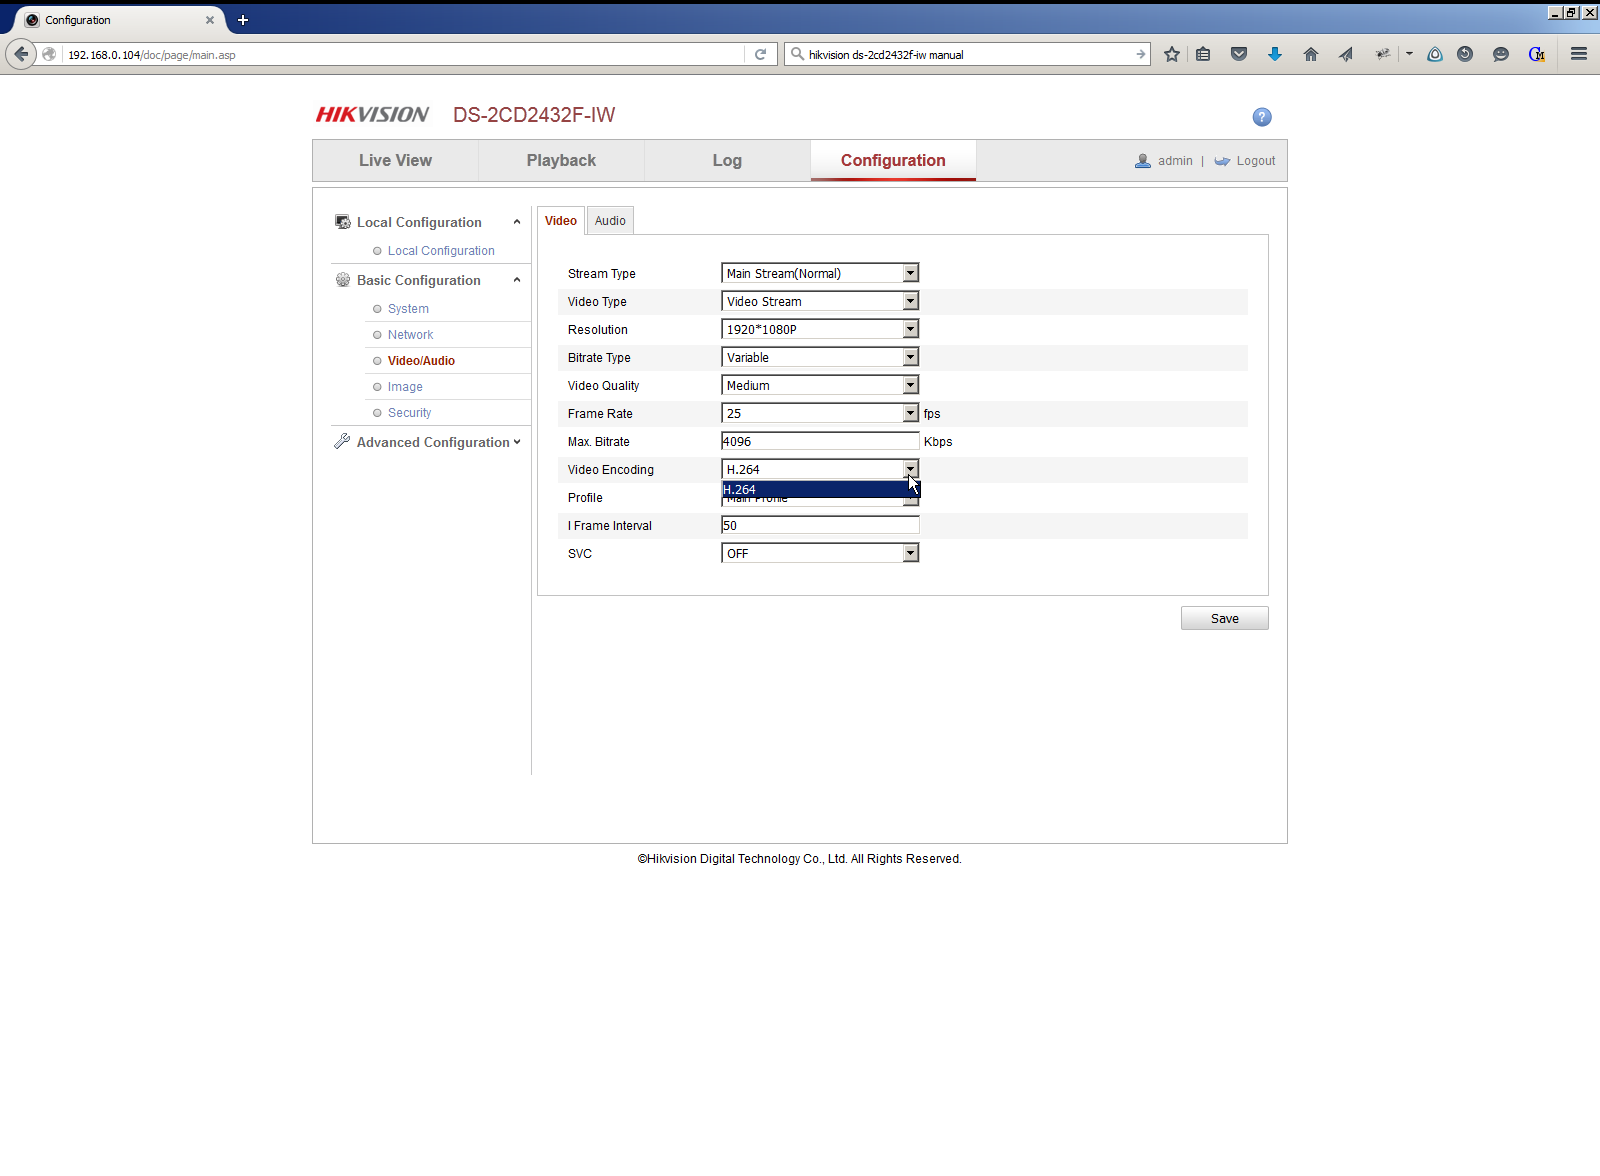Screen dimensions: 1600x1176
Task: Collapse the Basic Configuration section
Action: point(517,280)
